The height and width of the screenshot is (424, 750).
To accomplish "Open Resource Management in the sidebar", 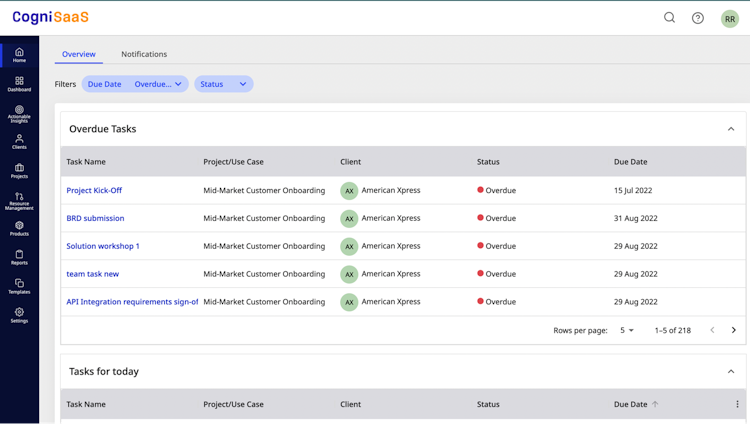I will click(x=19, y=200).
